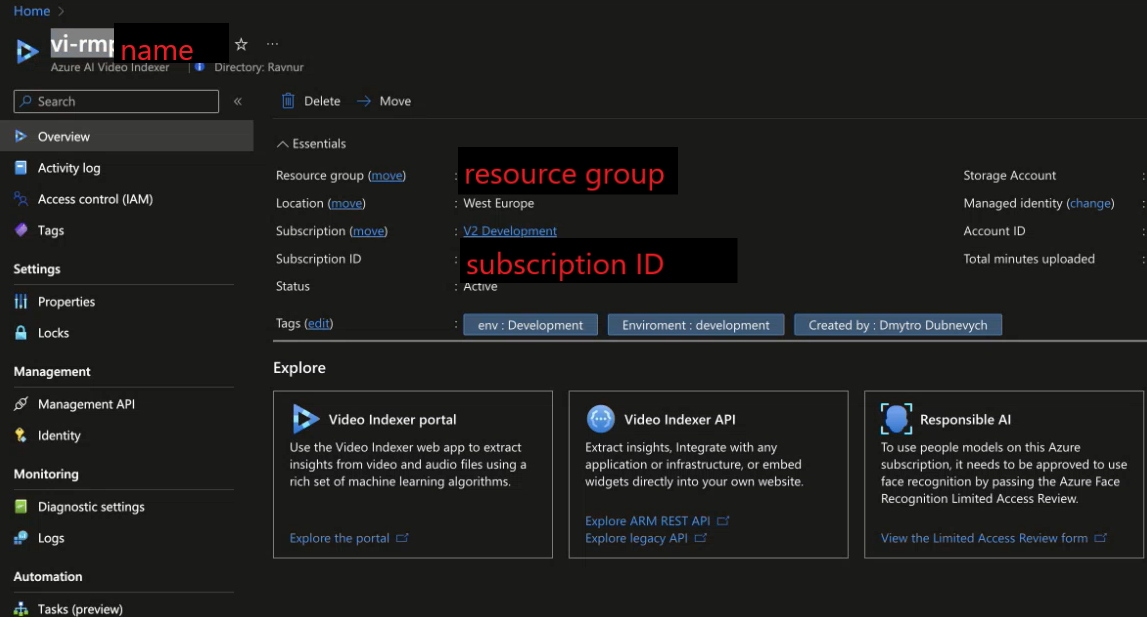The image size is (1147, 617).
Task: Open the V2 Development subscription link
Action: pyautogui.click(x=510, y=231)
